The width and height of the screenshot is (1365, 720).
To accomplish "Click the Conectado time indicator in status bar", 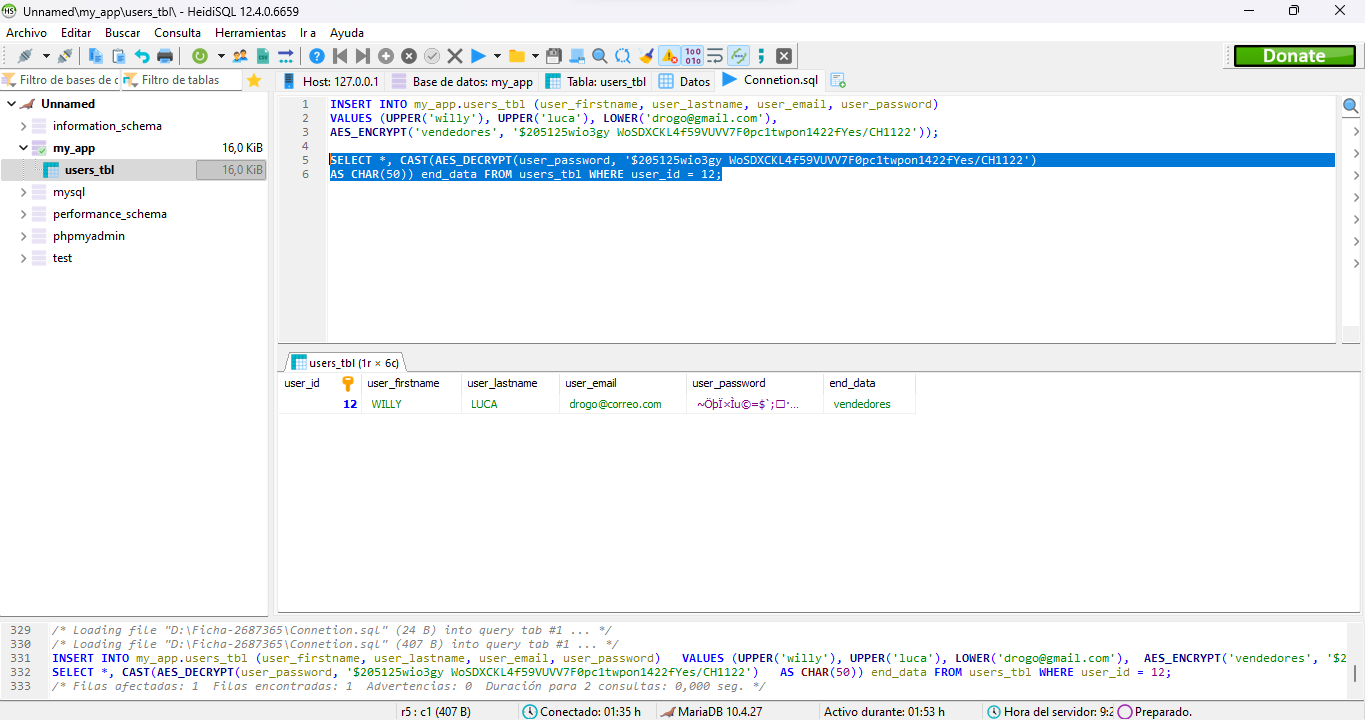I will pyautogui.click(x=590, y=711).
